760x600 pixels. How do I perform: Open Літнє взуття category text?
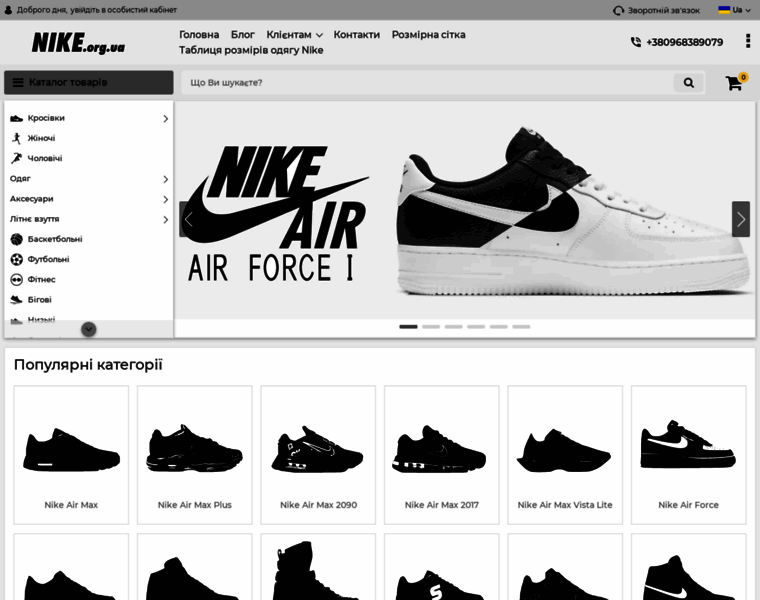[34, 219]
